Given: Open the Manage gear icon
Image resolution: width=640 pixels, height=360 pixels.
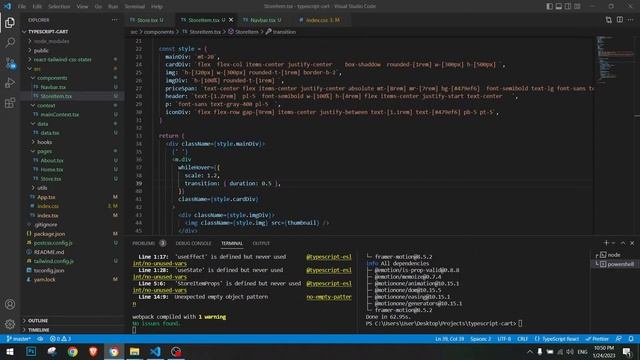Looking at the screenshot, I should (x=10, y=324).
